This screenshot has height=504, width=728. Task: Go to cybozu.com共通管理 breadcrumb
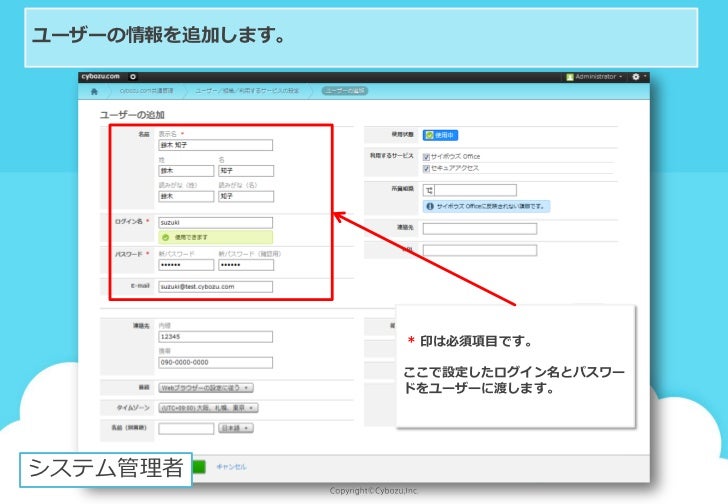pyautogui.click(x=146, y=91)
